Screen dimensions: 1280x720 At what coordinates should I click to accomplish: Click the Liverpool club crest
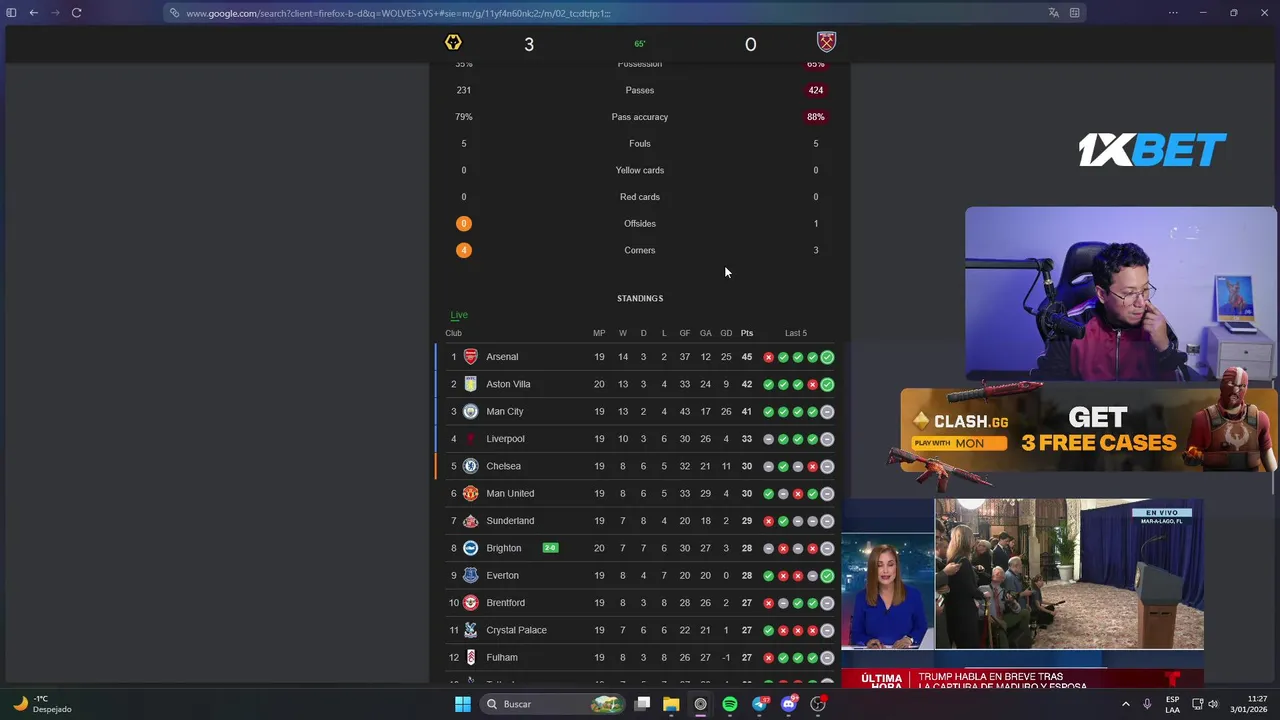470,439
